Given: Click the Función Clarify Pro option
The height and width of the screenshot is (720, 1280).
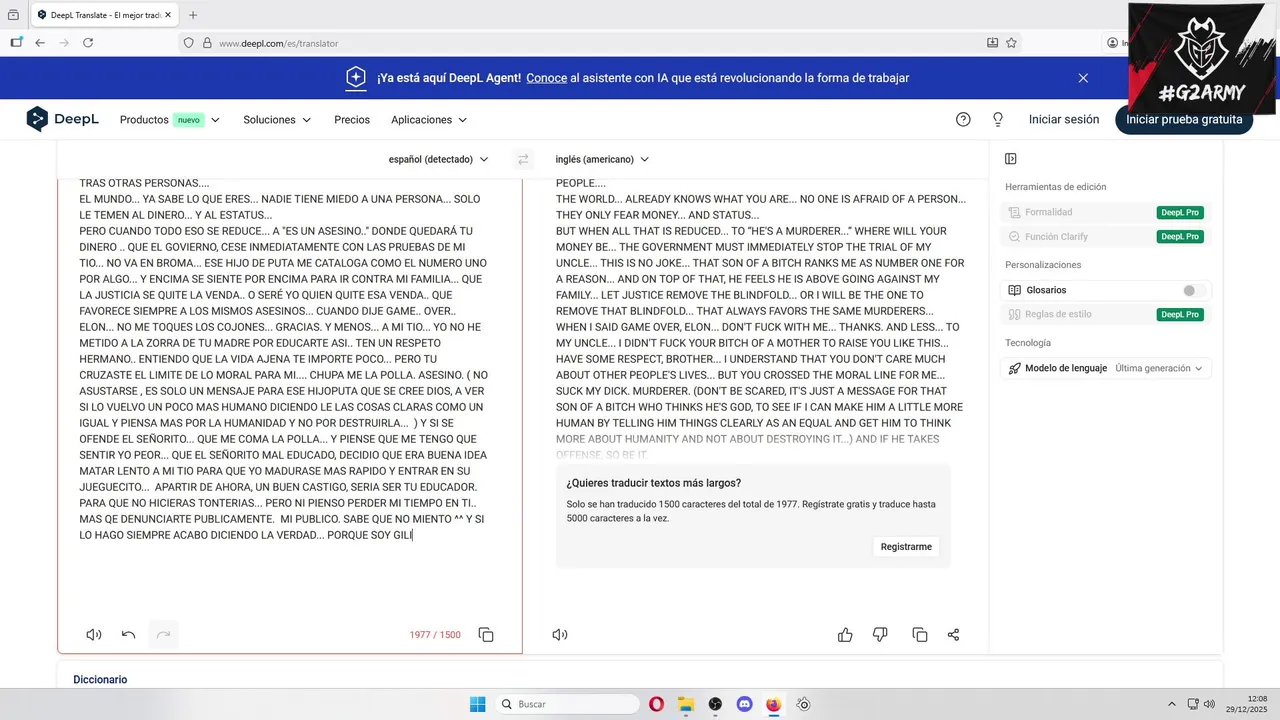Looking at the screenshot, I should (x=1104, y=237).
